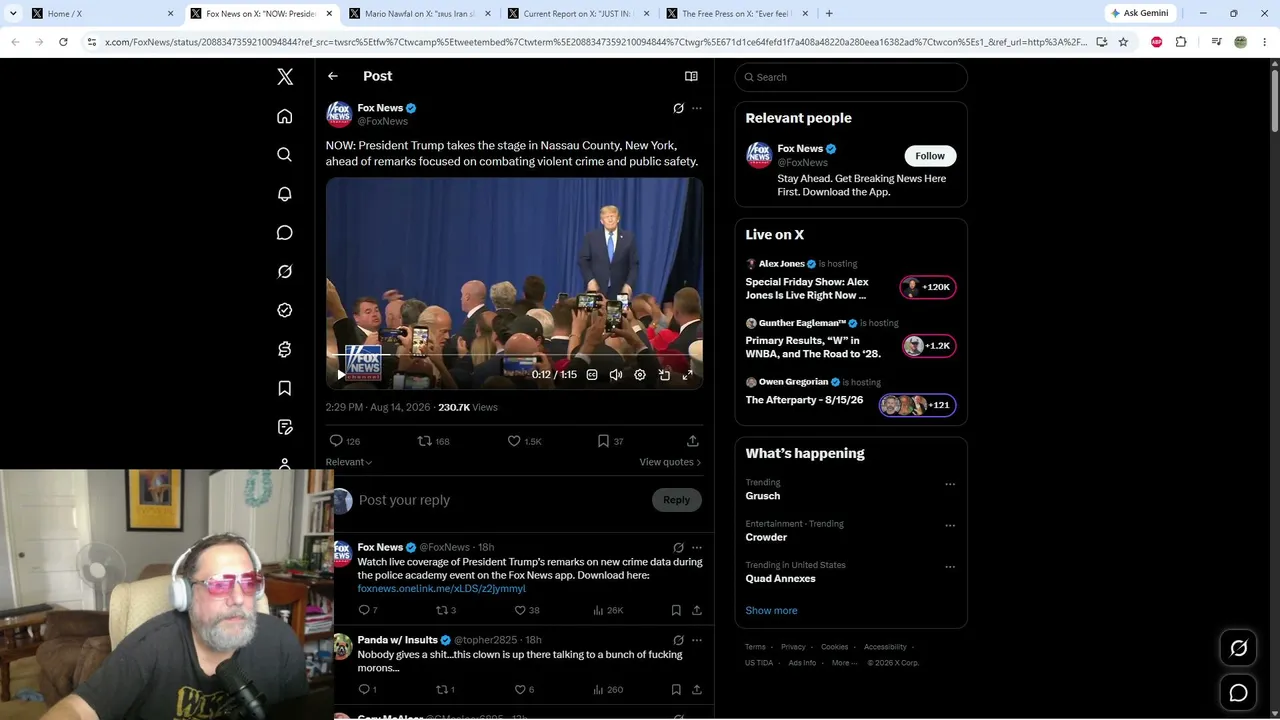
Task: Open the Extensions puzzle icon
Action: pyautogui.click(x=1181, y=42)
